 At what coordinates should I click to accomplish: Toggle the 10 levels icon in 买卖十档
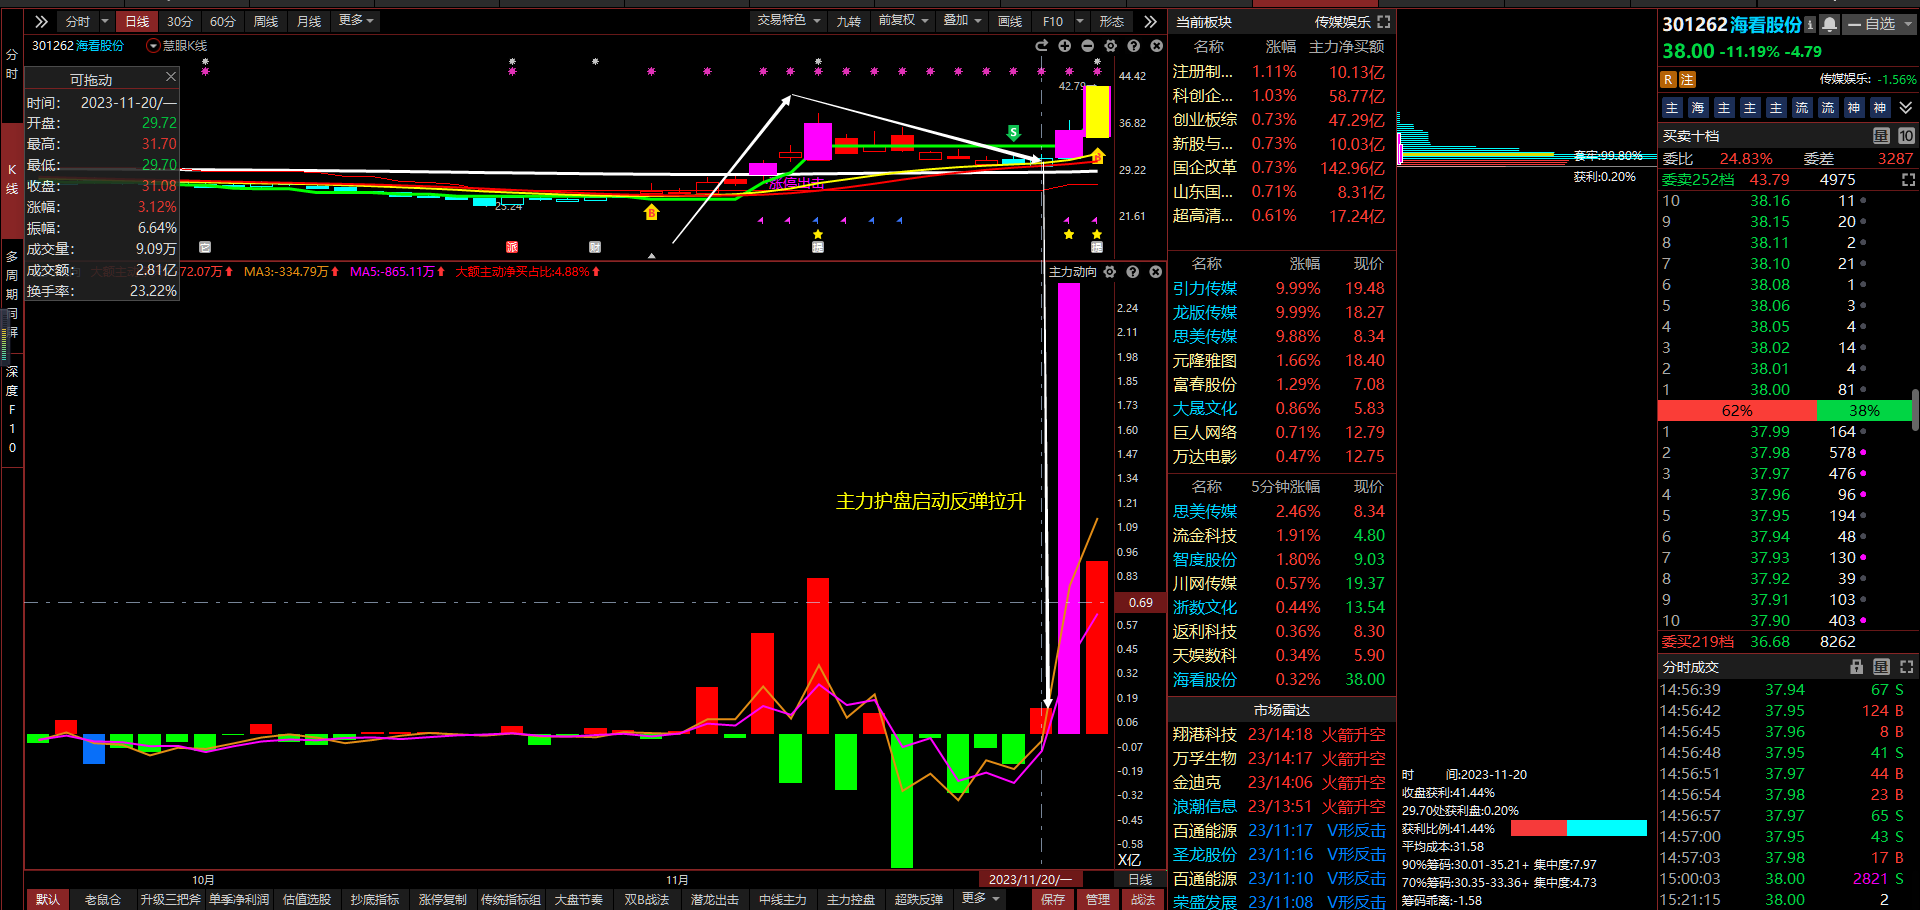pyautogui.click(x=1906, y=136)
